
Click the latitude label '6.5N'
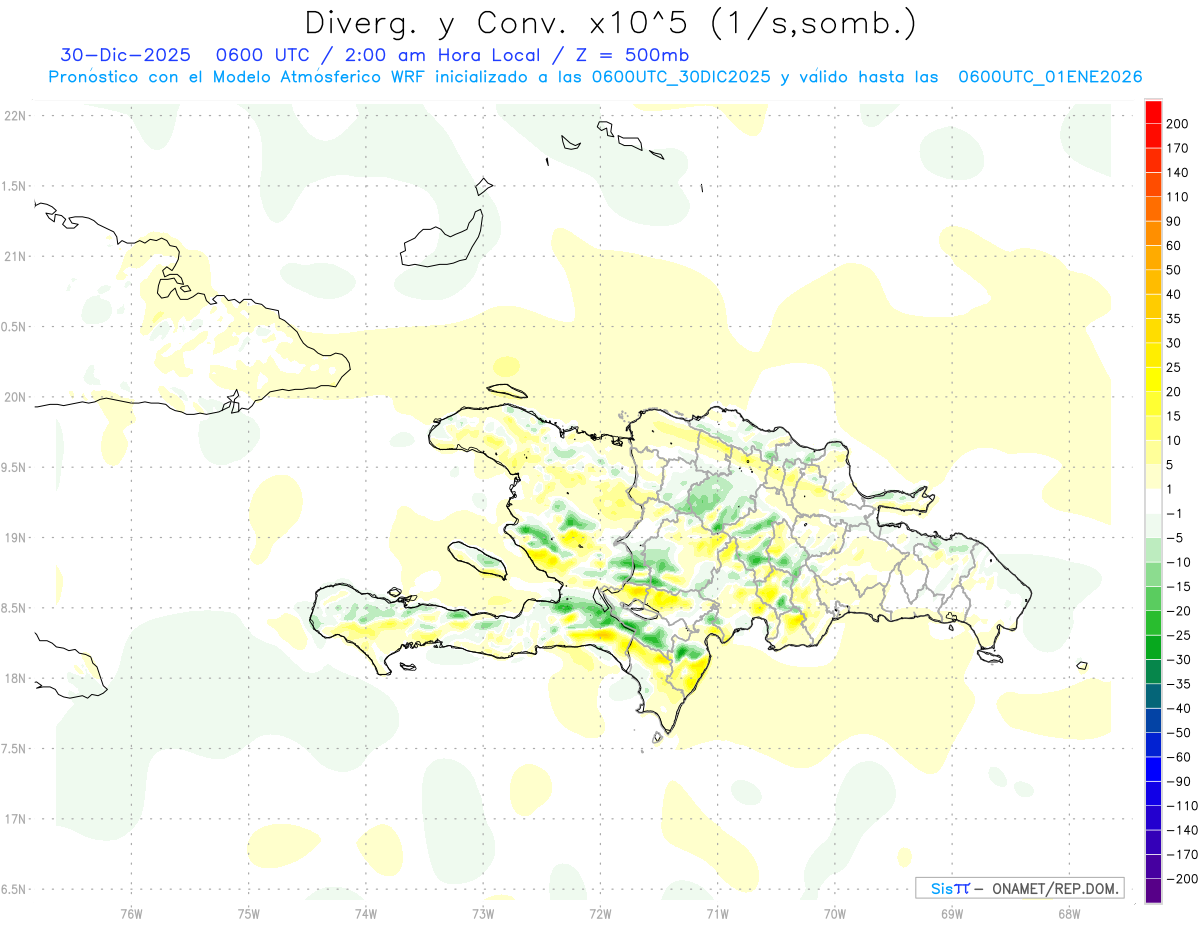pos(14,889)
